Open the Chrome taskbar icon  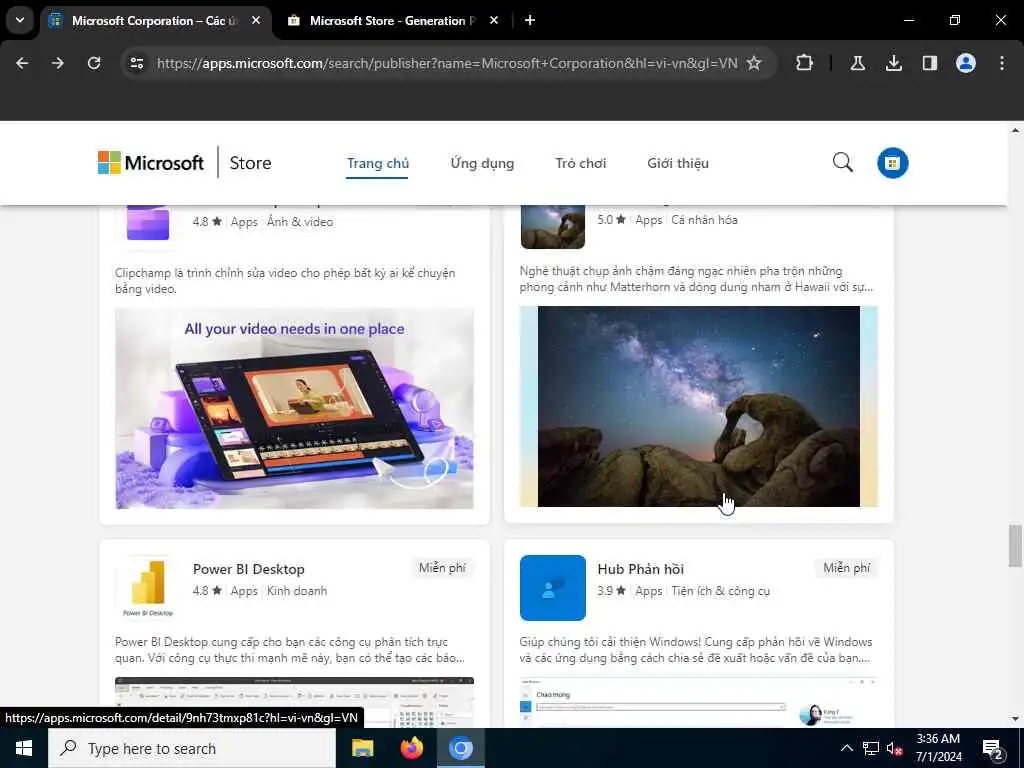point(460,748)
